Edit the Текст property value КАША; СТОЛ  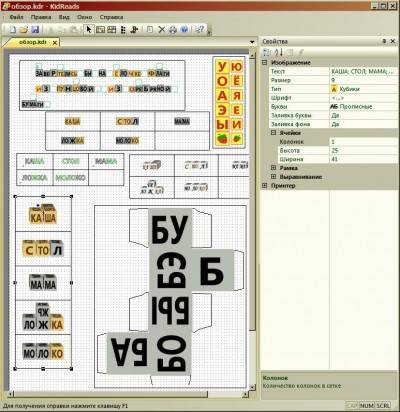(363, 71)
